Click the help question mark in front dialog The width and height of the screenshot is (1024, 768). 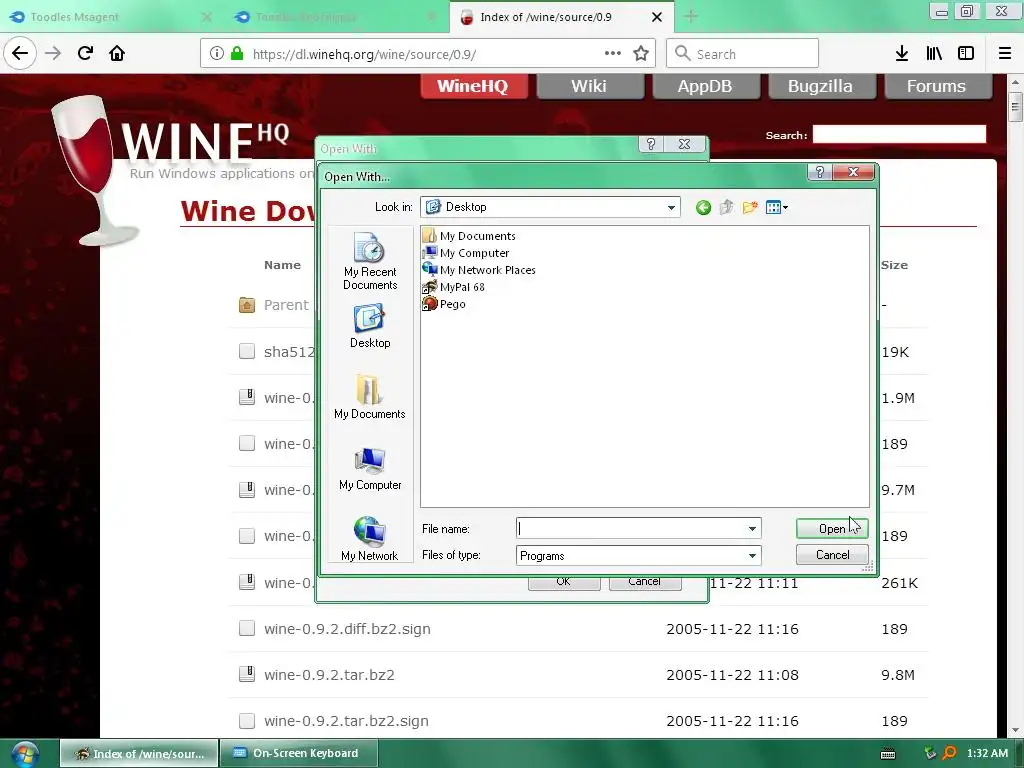coord(820,172)
